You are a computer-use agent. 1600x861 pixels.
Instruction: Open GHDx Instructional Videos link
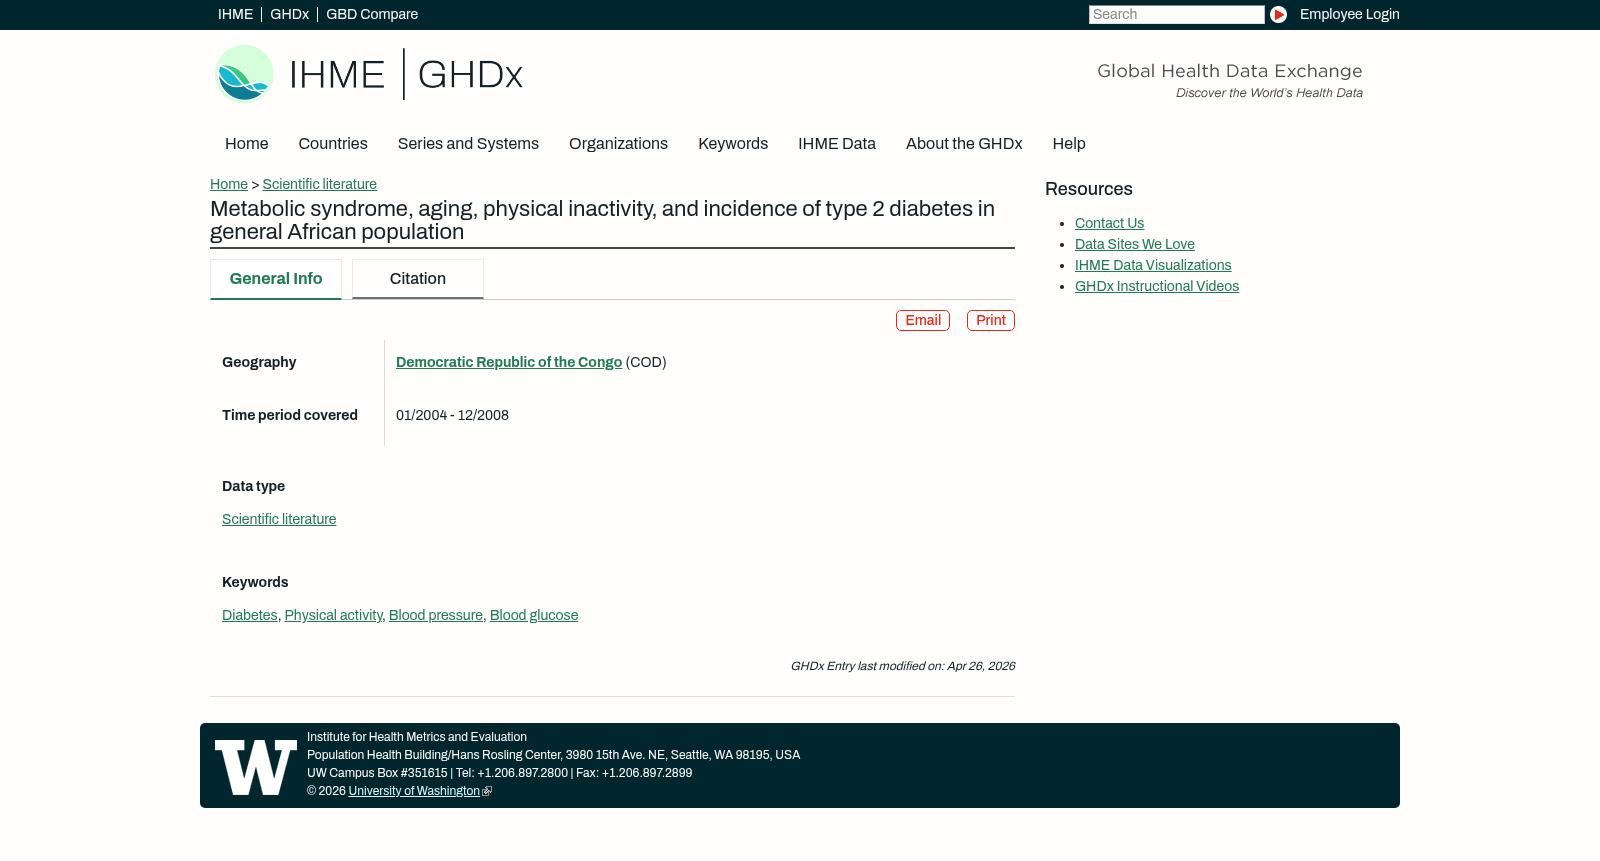click(x=1157, y=287)
